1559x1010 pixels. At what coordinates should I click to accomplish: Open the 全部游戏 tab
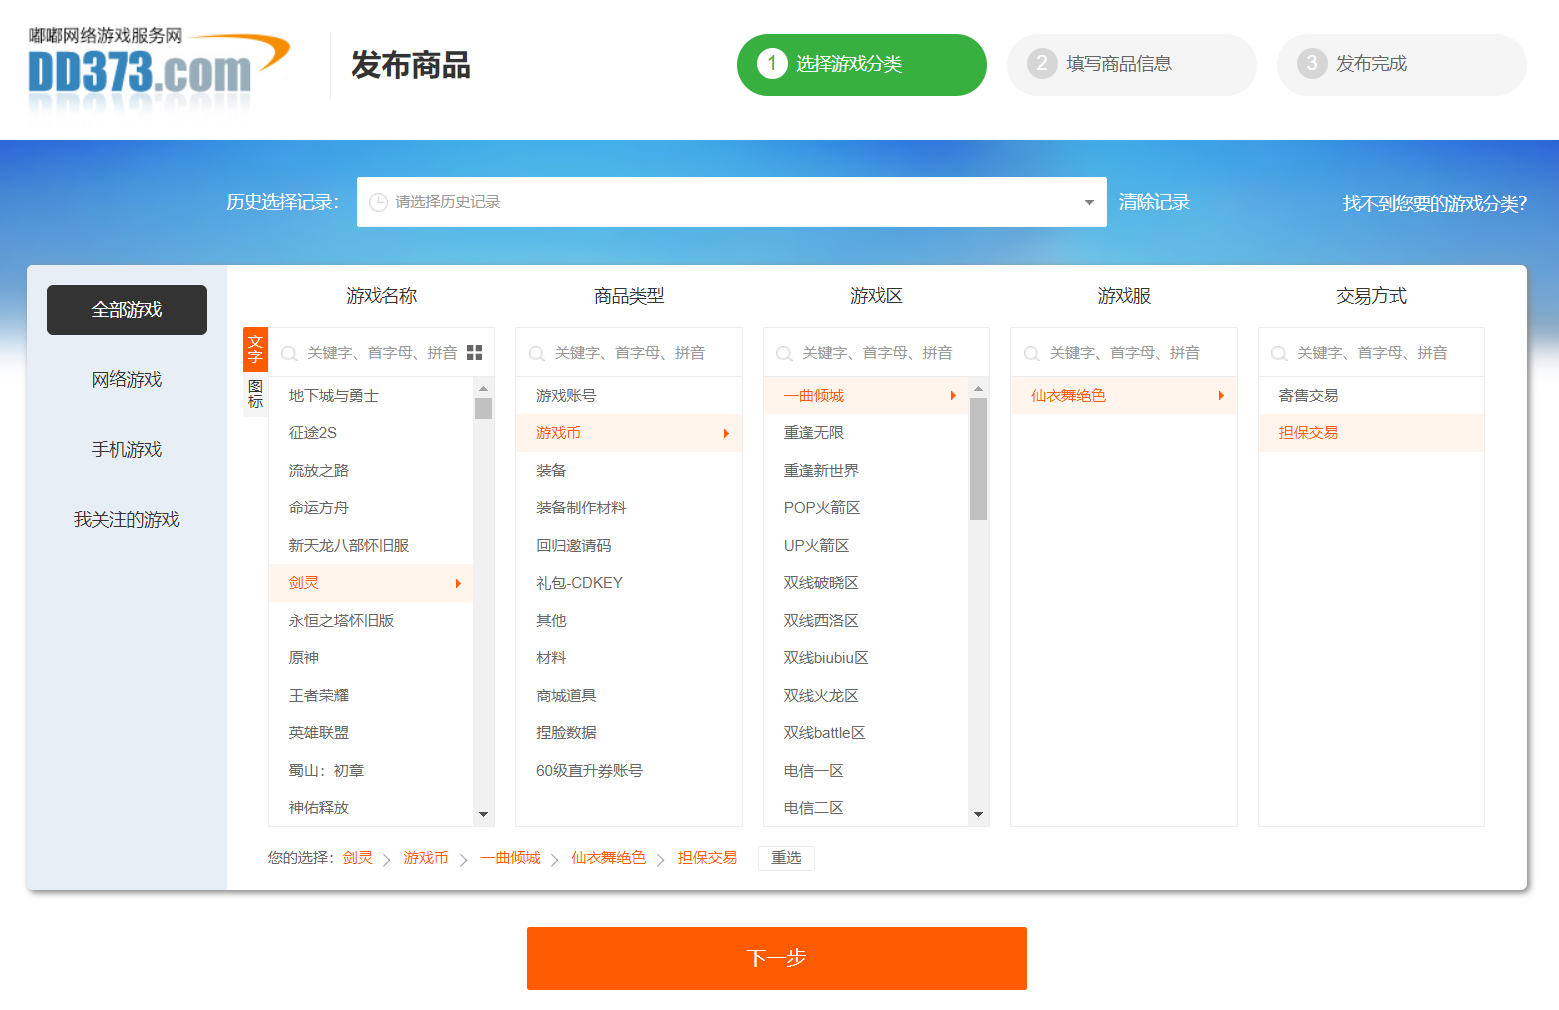point(127,310)
